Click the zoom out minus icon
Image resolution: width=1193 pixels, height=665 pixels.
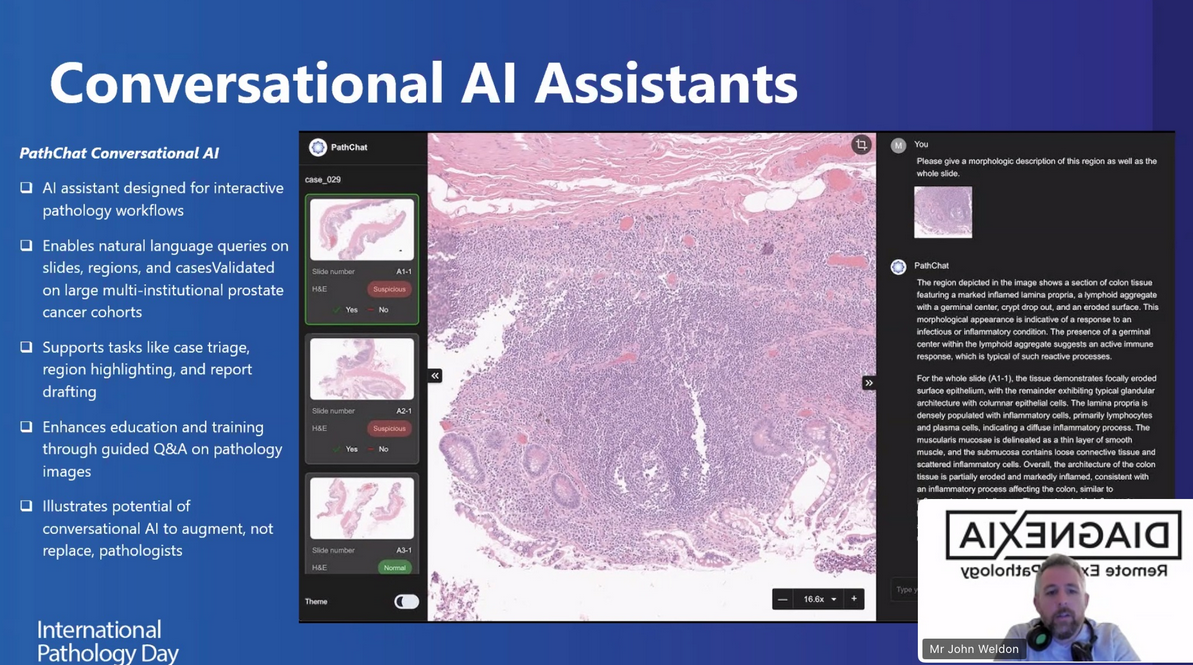(783, 599)
